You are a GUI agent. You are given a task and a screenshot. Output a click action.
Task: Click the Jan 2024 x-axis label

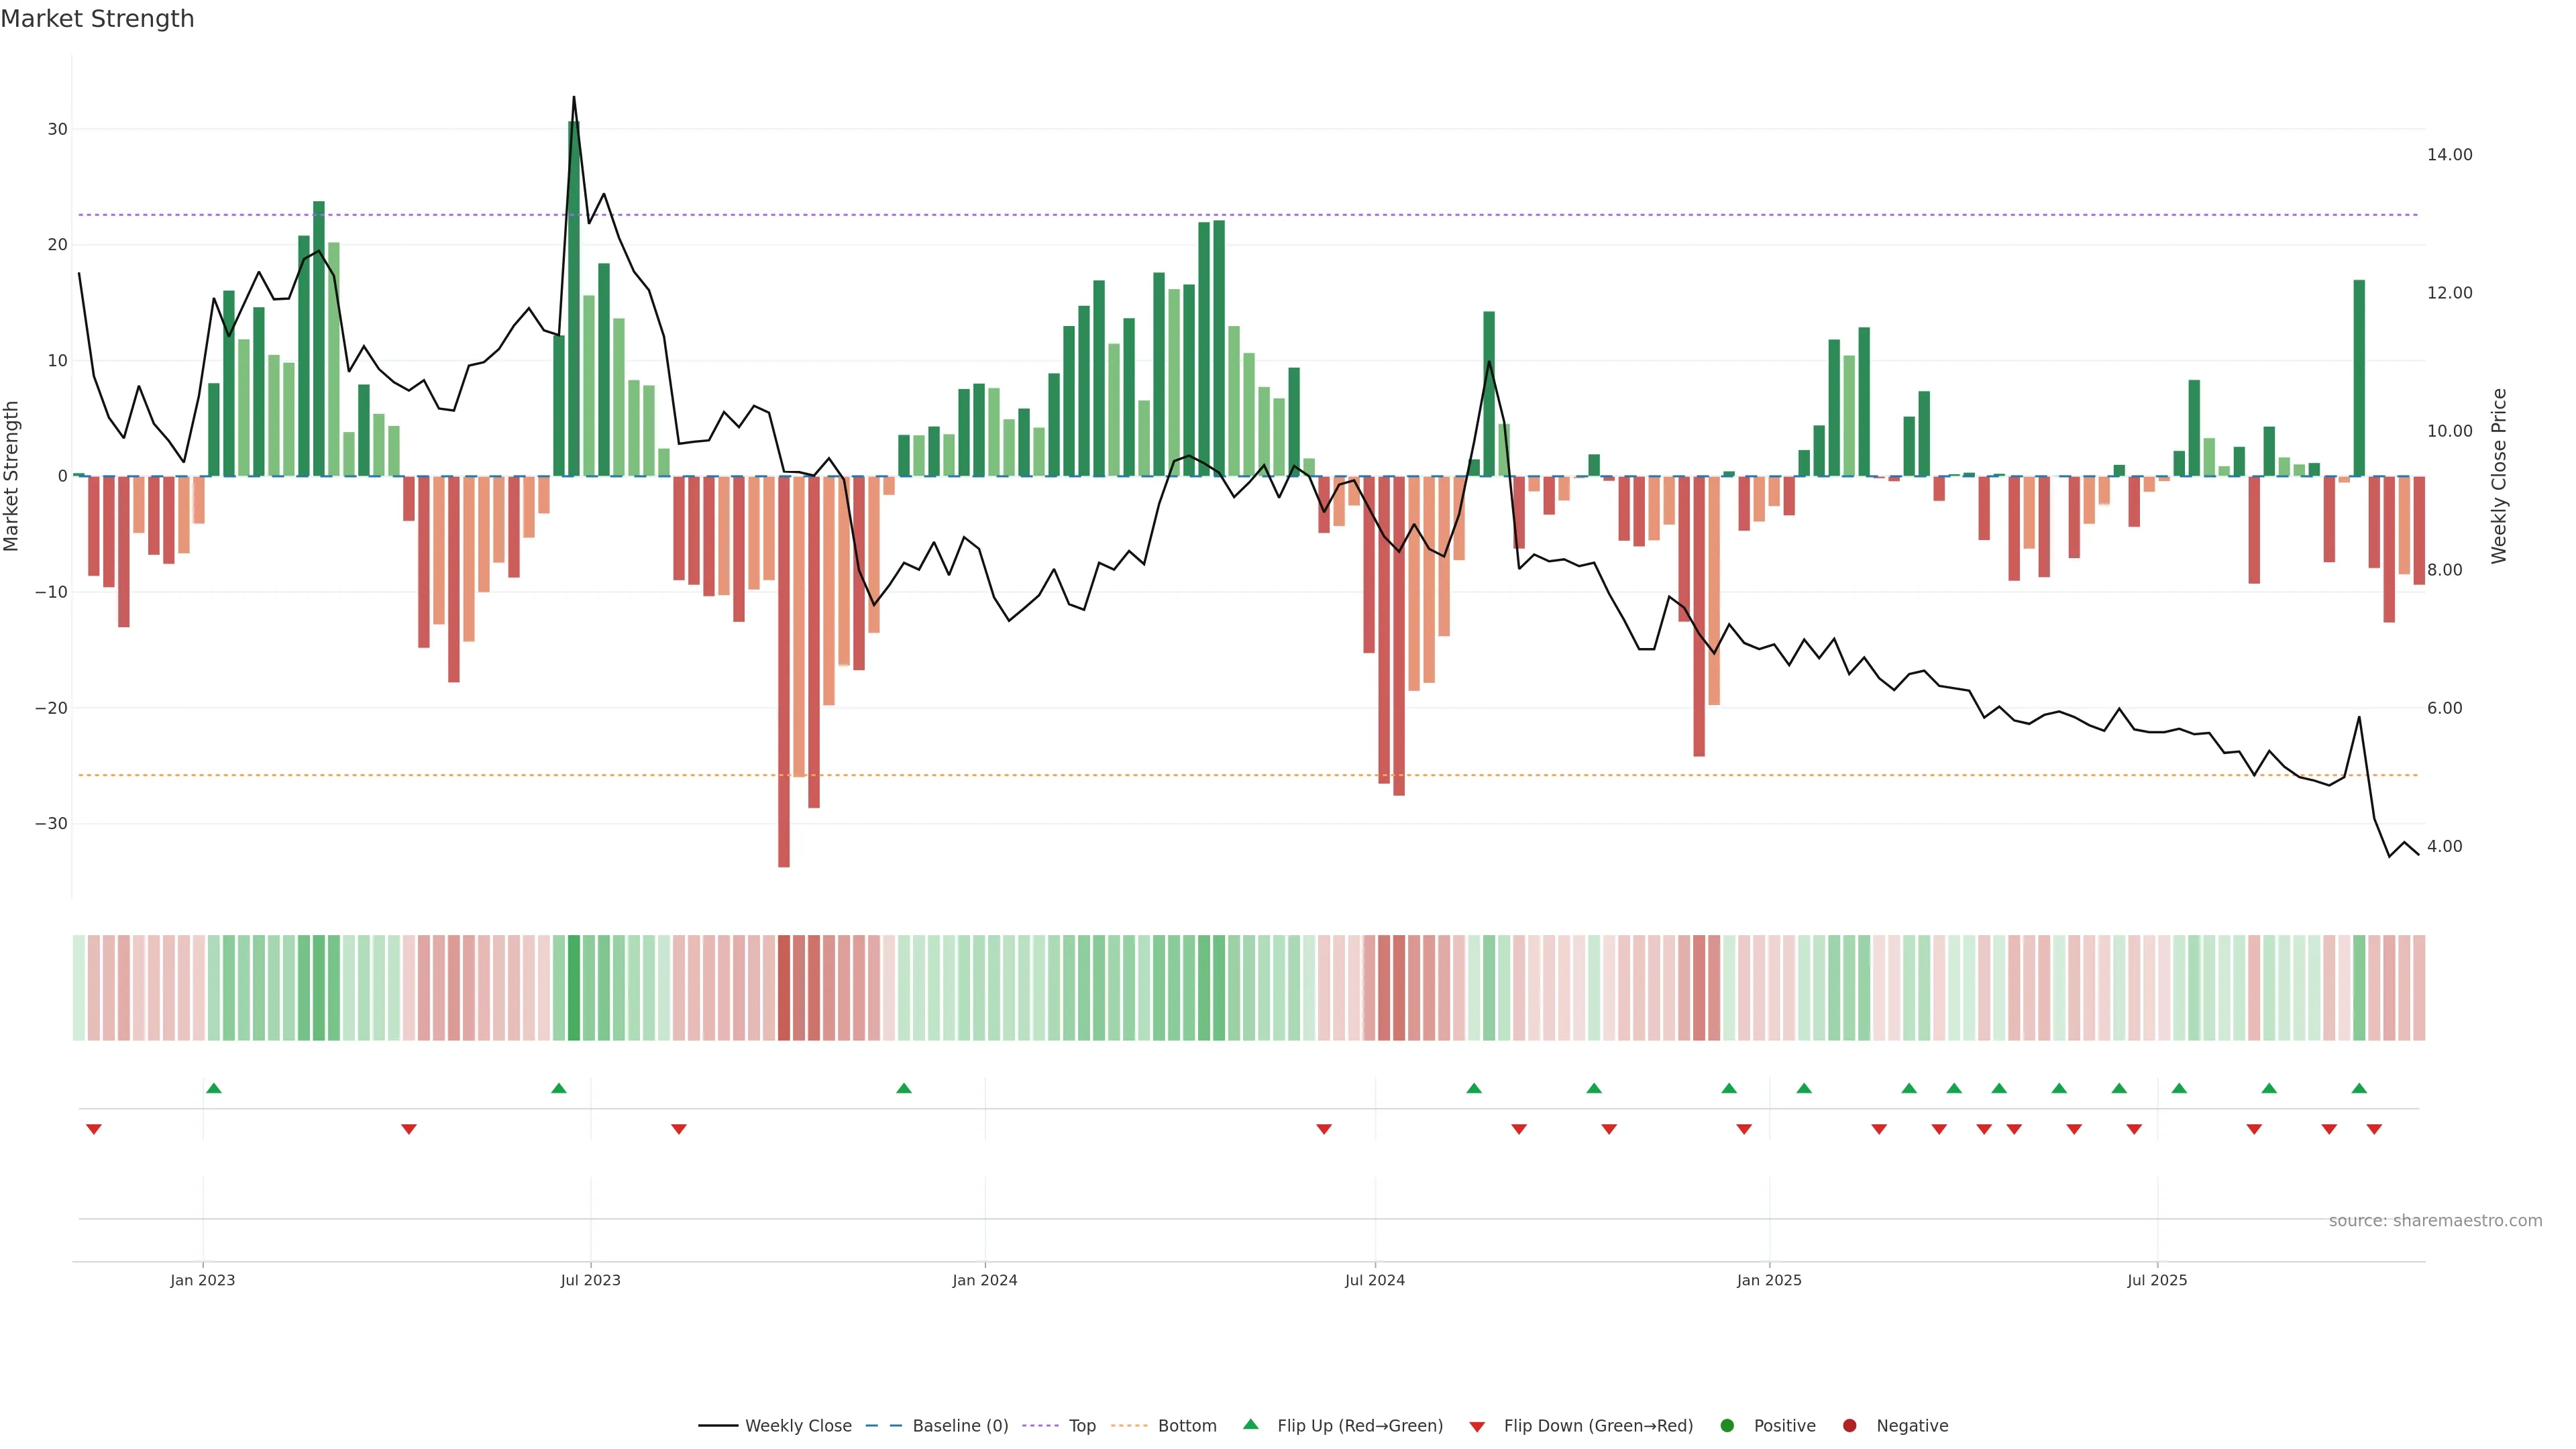click(984, 1280)
